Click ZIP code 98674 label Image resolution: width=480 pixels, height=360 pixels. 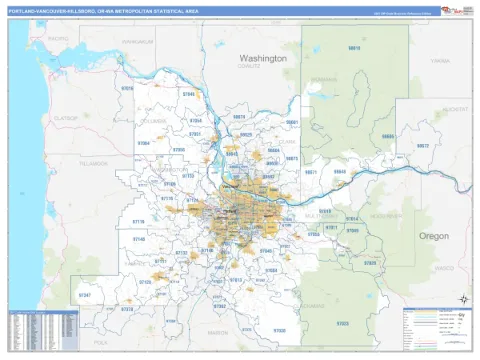pyautogui.click(x=239, y=117)
